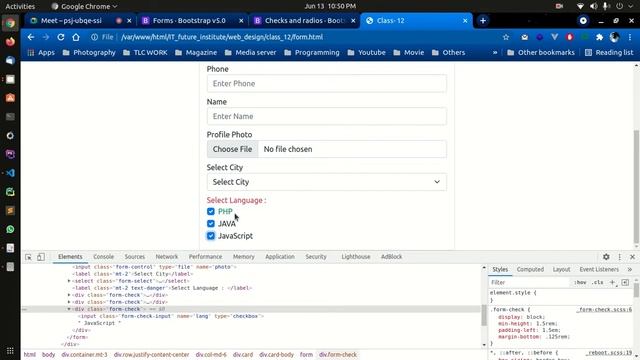Image resolution: width=640 pixels, height=360 pixels.
Task: Switch to the Sources tab
Action: coord(135,257)
